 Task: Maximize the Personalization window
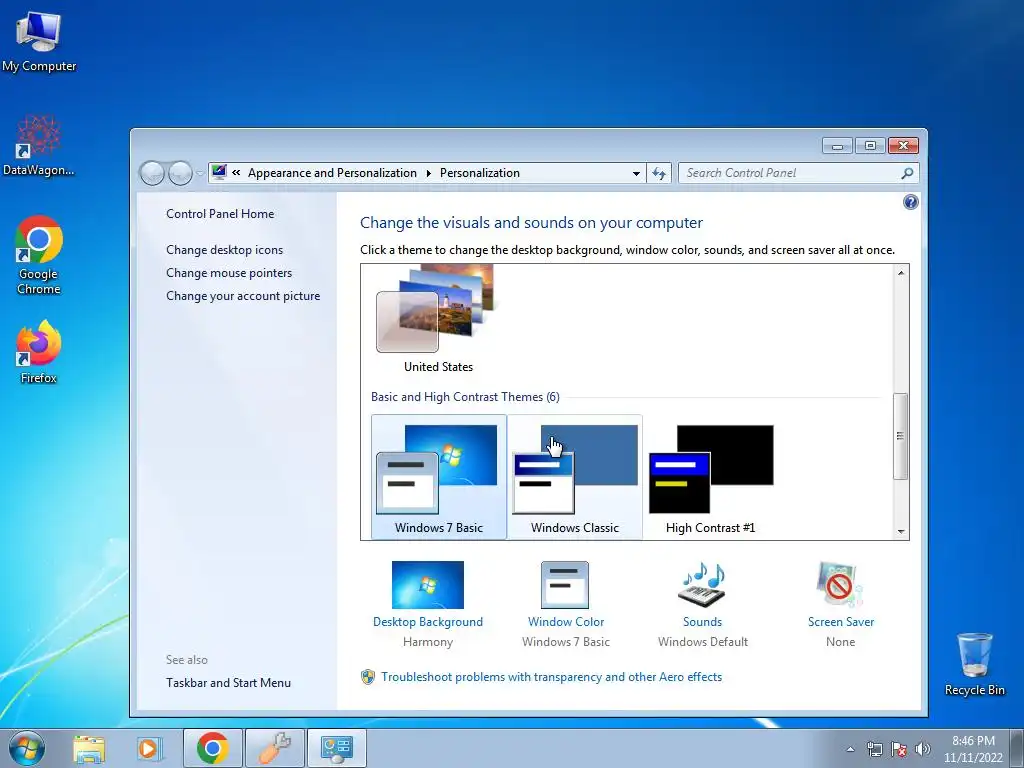tap(870, 146)
